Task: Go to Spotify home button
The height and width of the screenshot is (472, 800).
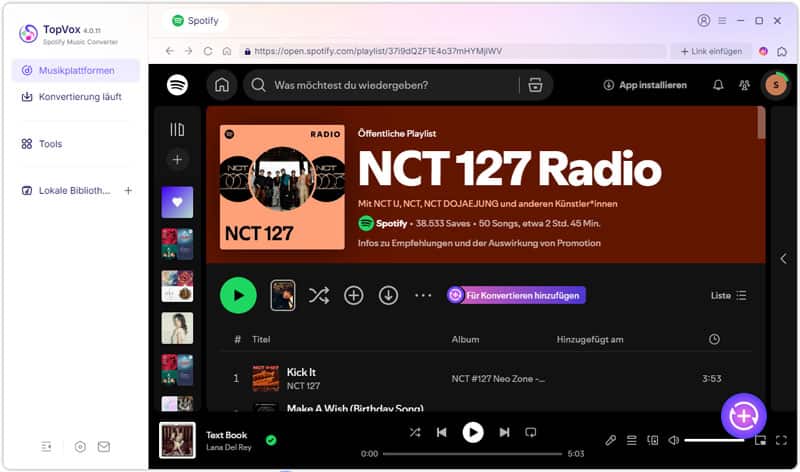Action: point(222,85)
